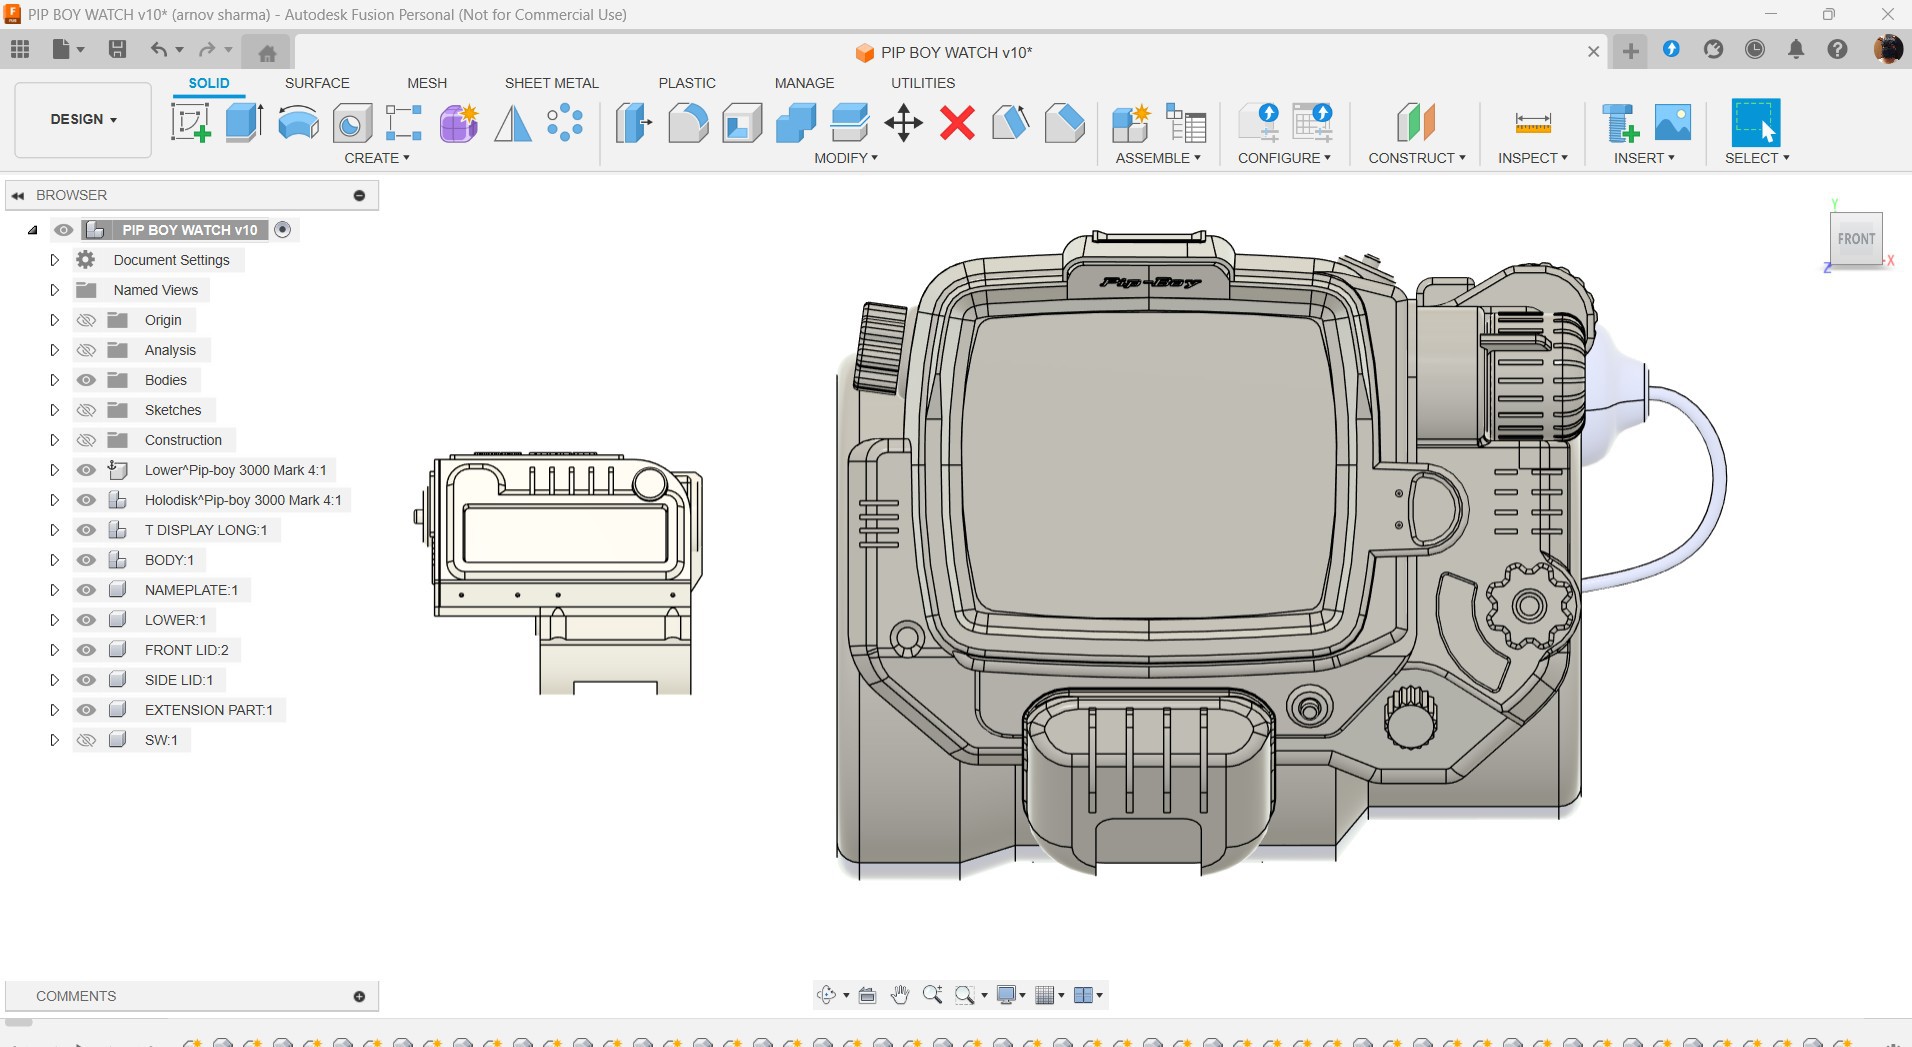
Task: Expand the Bodies folder
Action: click(55, 380)
